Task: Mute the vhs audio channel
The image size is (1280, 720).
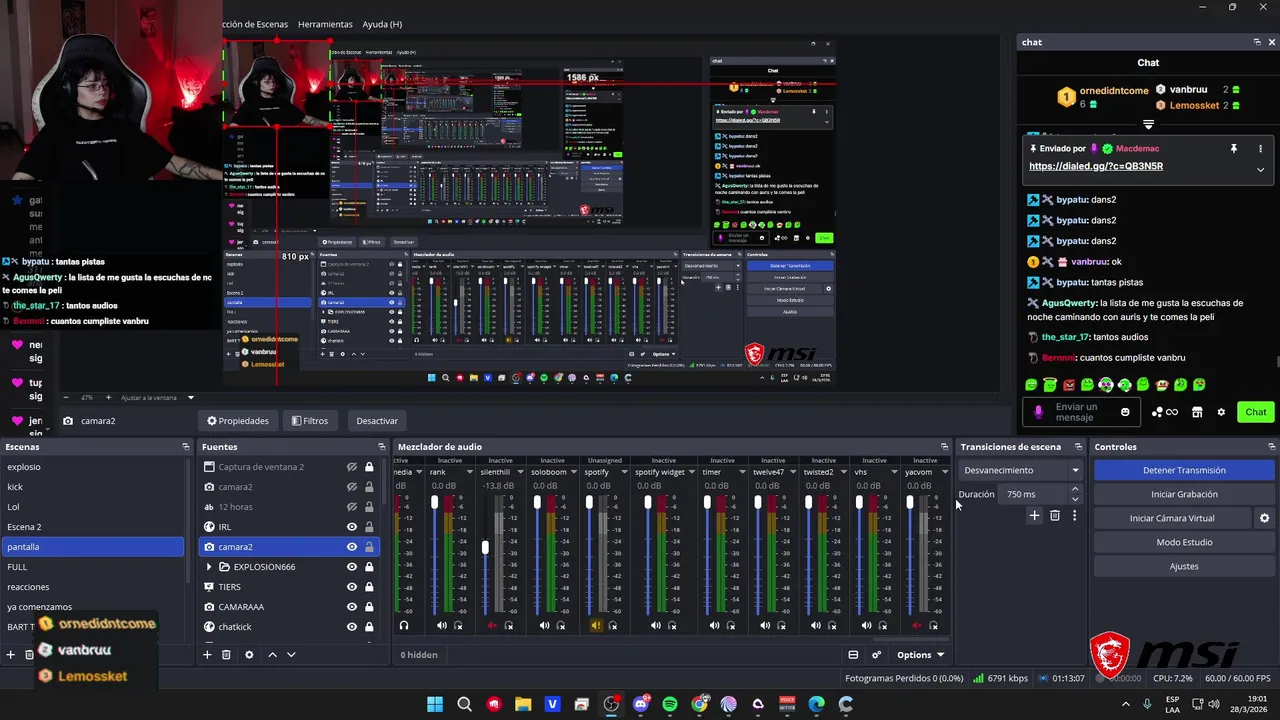Action: coord(866,626)
